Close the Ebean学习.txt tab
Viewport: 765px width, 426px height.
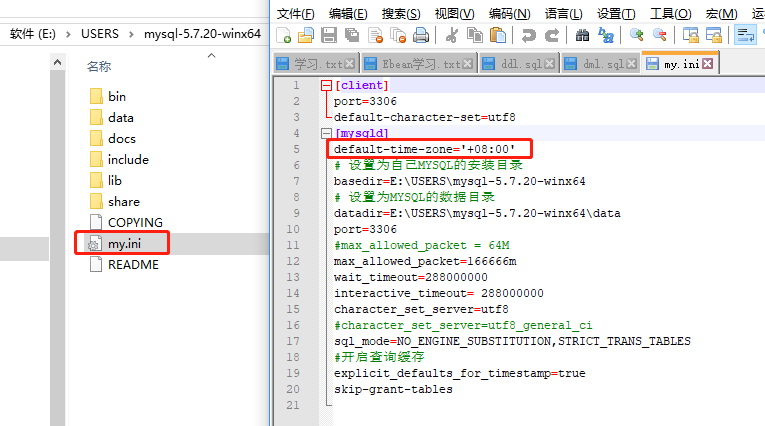click(x=467, y=64)
